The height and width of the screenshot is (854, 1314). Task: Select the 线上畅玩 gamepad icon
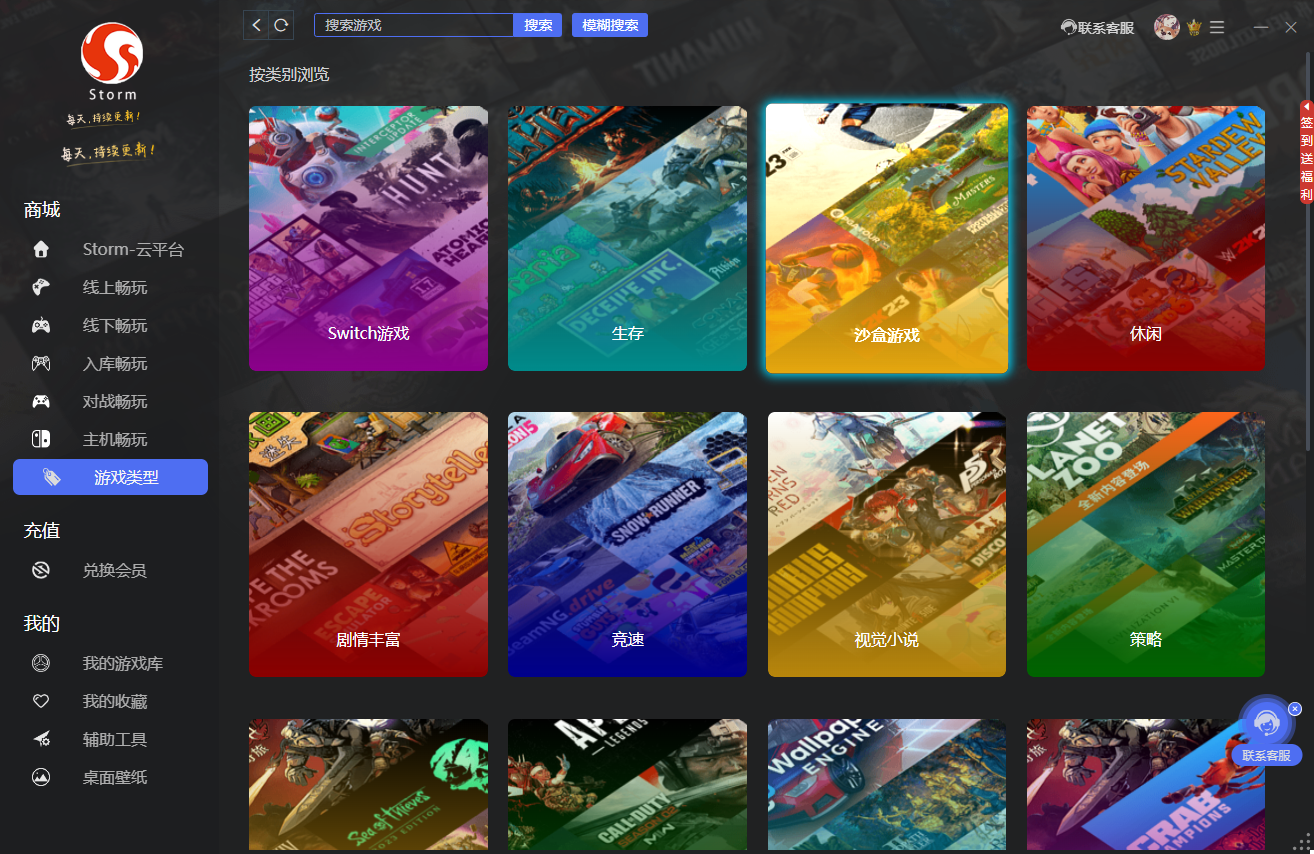pyautogui.click(x=41, y=288)
